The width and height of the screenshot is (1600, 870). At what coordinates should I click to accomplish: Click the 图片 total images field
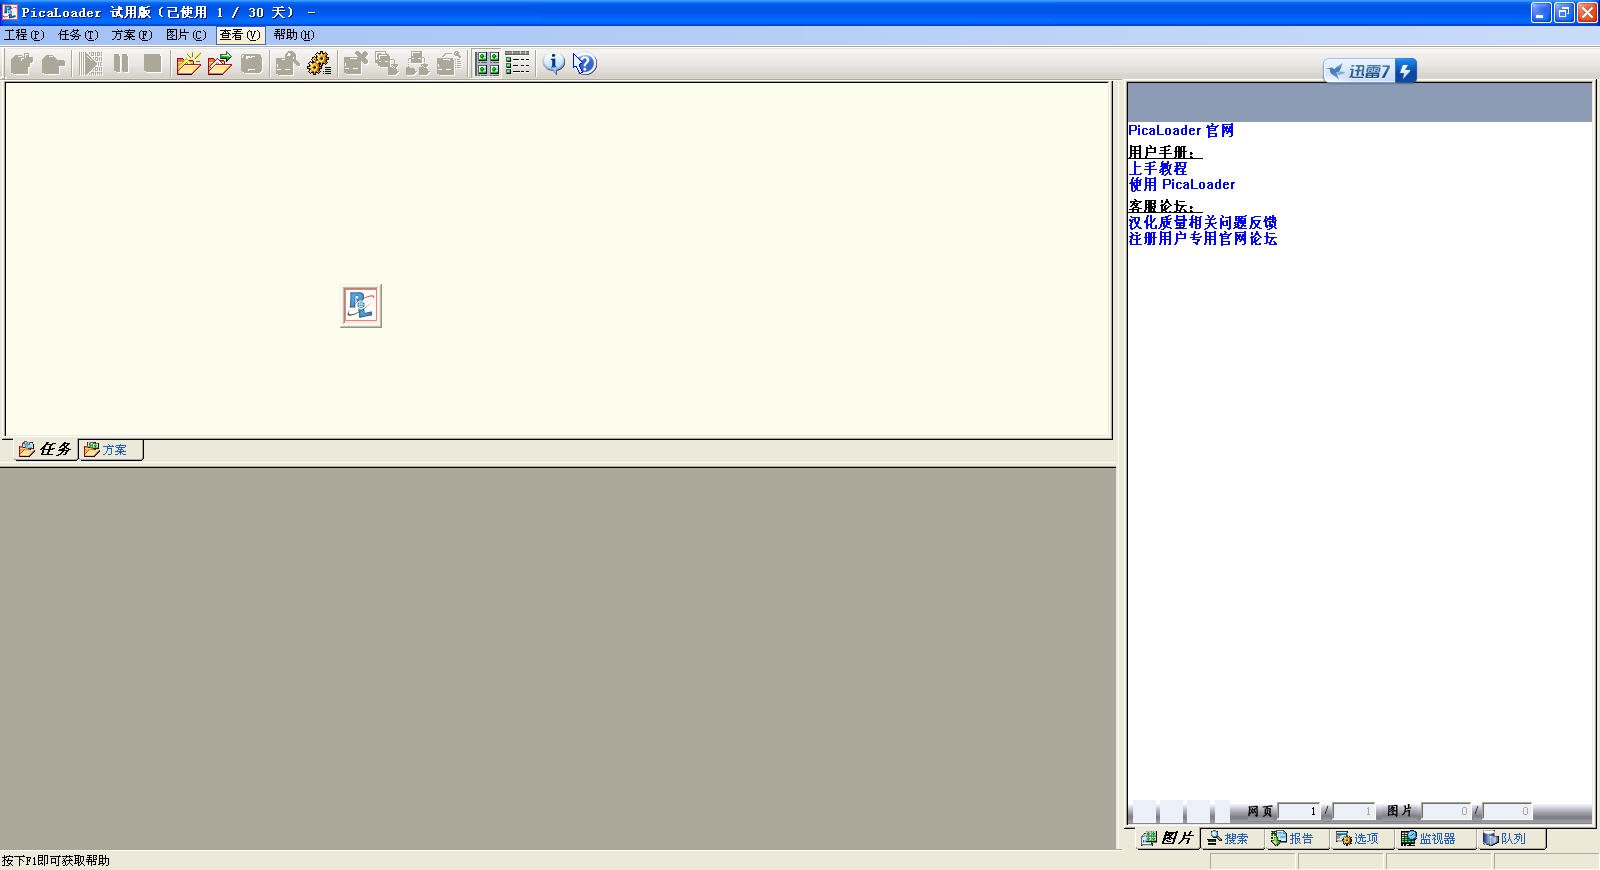pyautogui.click(x=1507, y=812)
